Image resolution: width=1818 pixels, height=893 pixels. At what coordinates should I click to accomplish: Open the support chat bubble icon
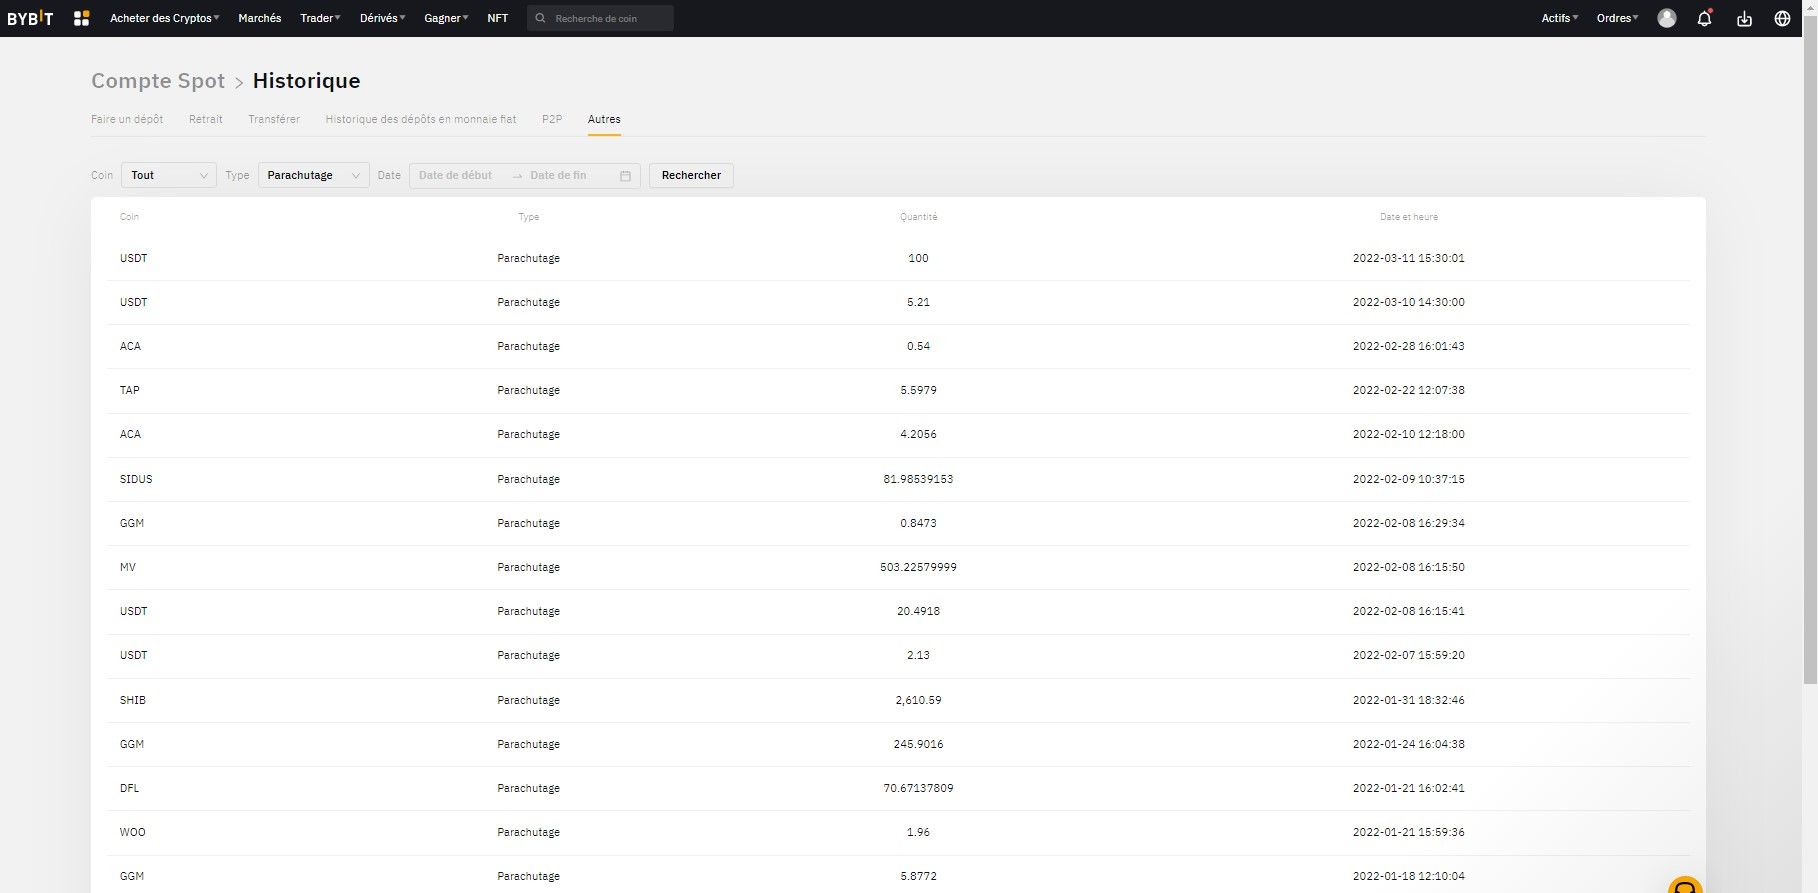click(x=1685, y=886)
